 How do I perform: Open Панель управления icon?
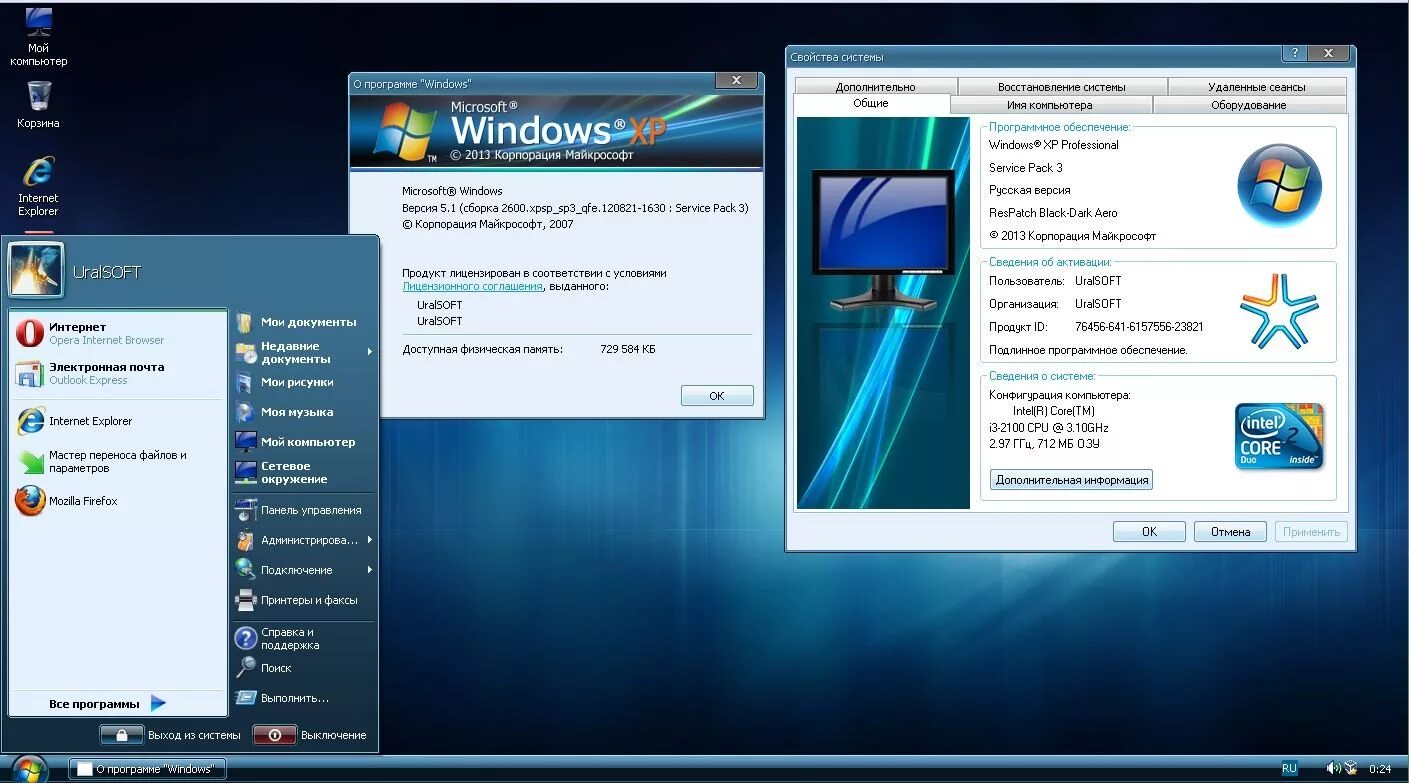click(x=245, y=510)
